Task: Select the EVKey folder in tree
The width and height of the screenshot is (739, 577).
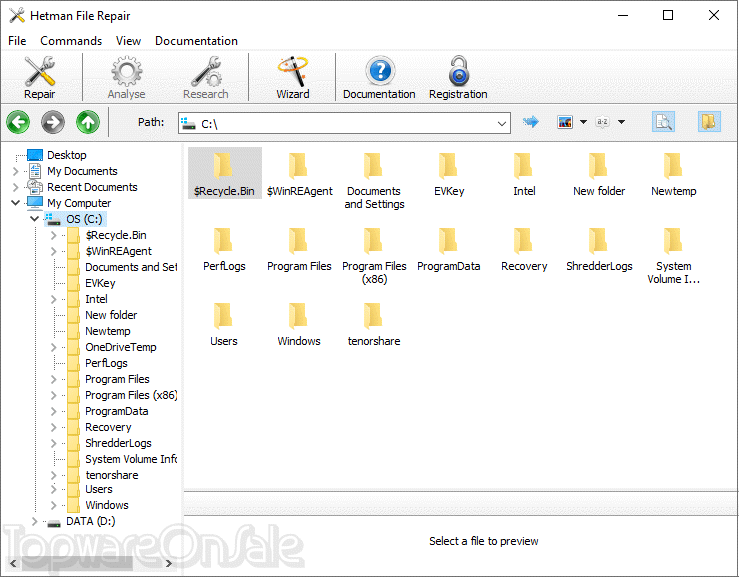Action: 100,283
